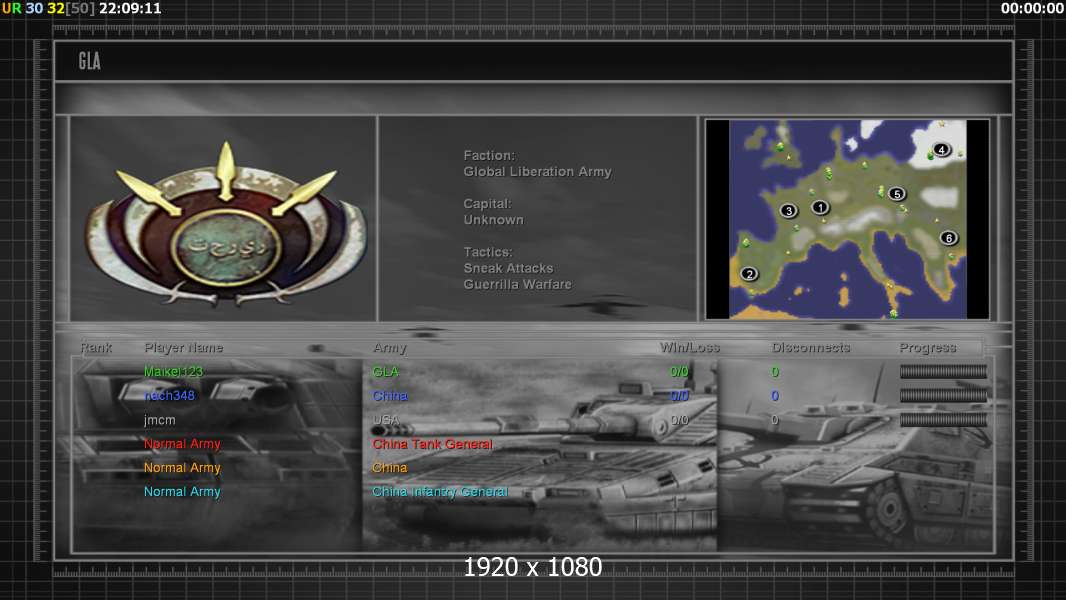Click the cyan Normal Army player
Screen dimensions: 1066x600
point(182,491)
